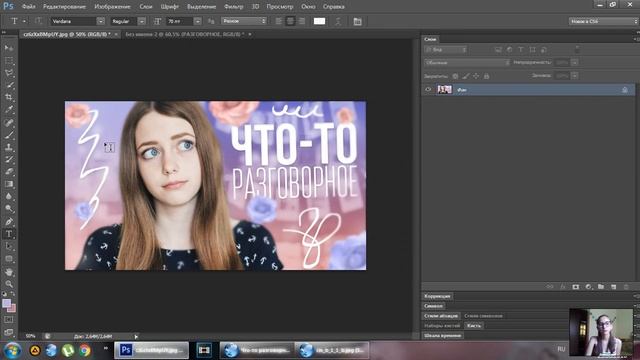This screenshot has height=360, width=640.
Task: Toggle lock image pixels brush icon
Action: click(466, 76)
